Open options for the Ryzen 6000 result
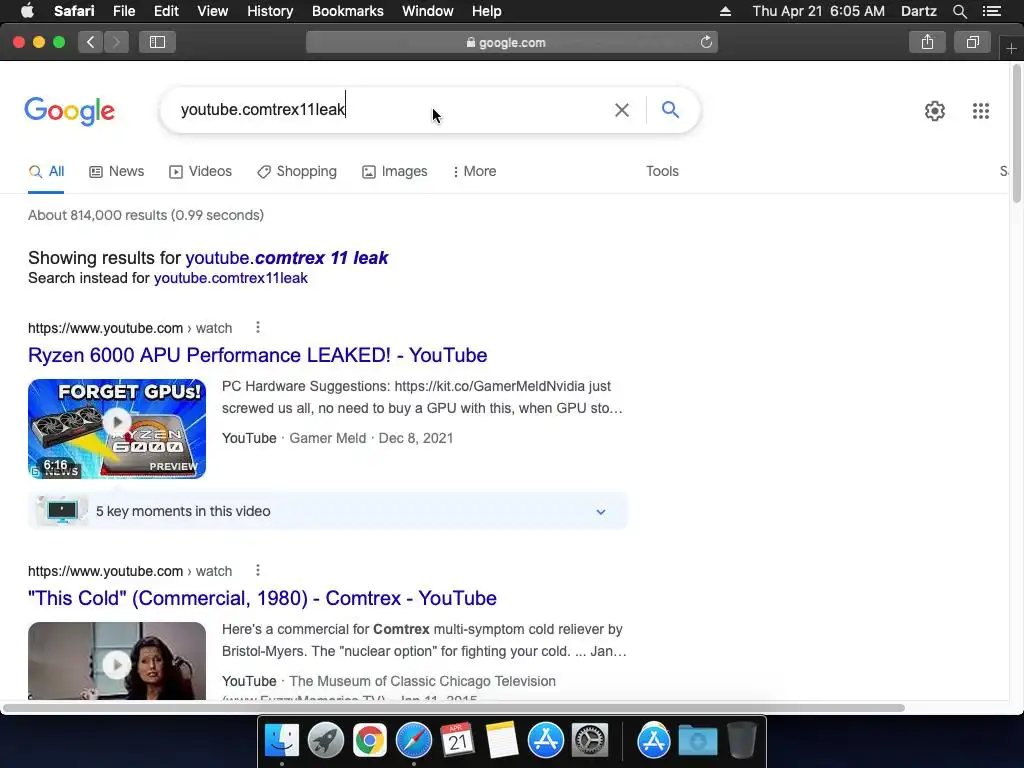 coord(258,327)
